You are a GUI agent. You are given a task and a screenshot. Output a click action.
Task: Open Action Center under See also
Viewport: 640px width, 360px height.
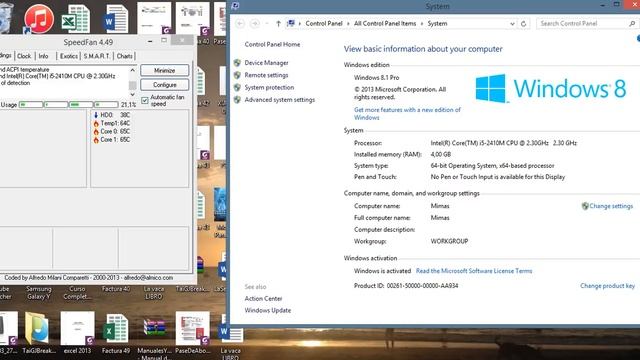coord(263,299)
